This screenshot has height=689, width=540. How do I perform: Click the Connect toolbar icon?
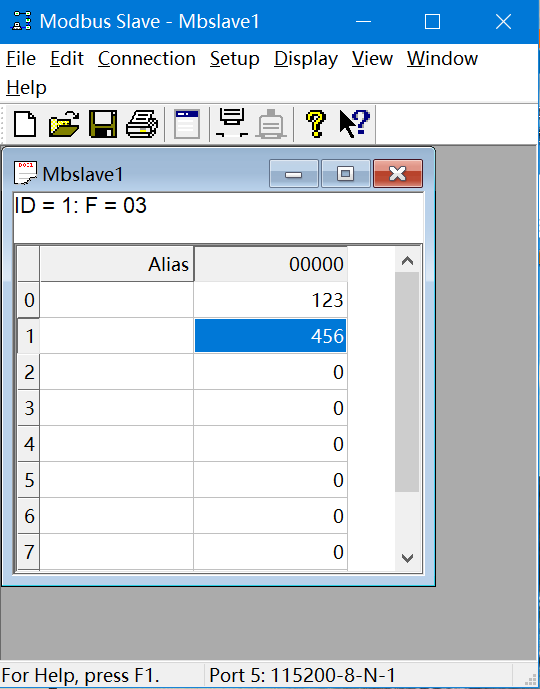pyautogui.click(x=232, y=123)
